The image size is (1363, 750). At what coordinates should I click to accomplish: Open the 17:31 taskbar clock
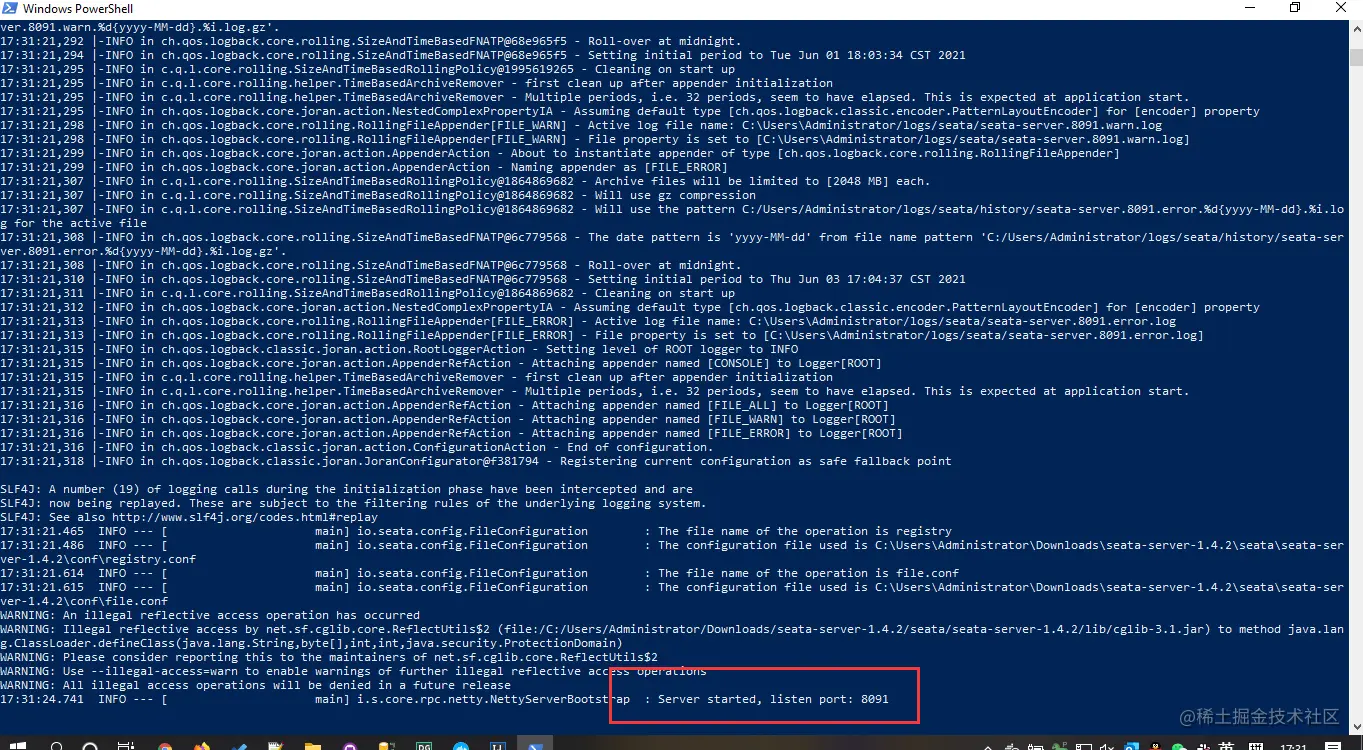click(x=1293, y=746)
